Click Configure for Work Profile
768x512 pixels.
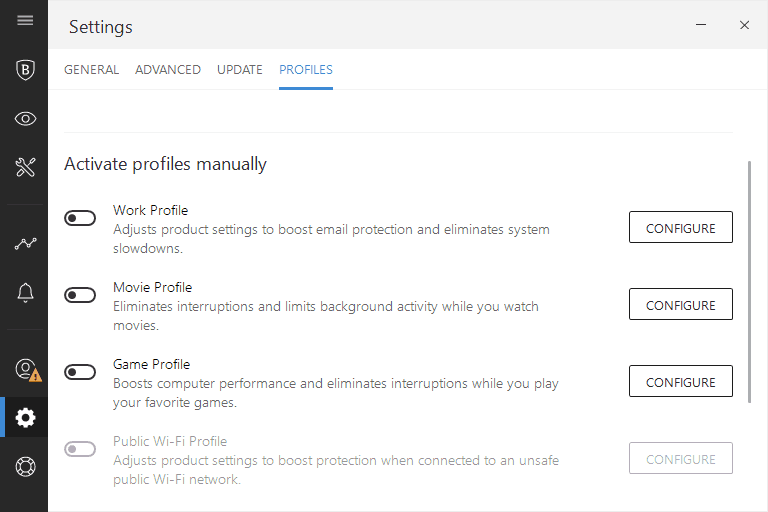(681, 227)
